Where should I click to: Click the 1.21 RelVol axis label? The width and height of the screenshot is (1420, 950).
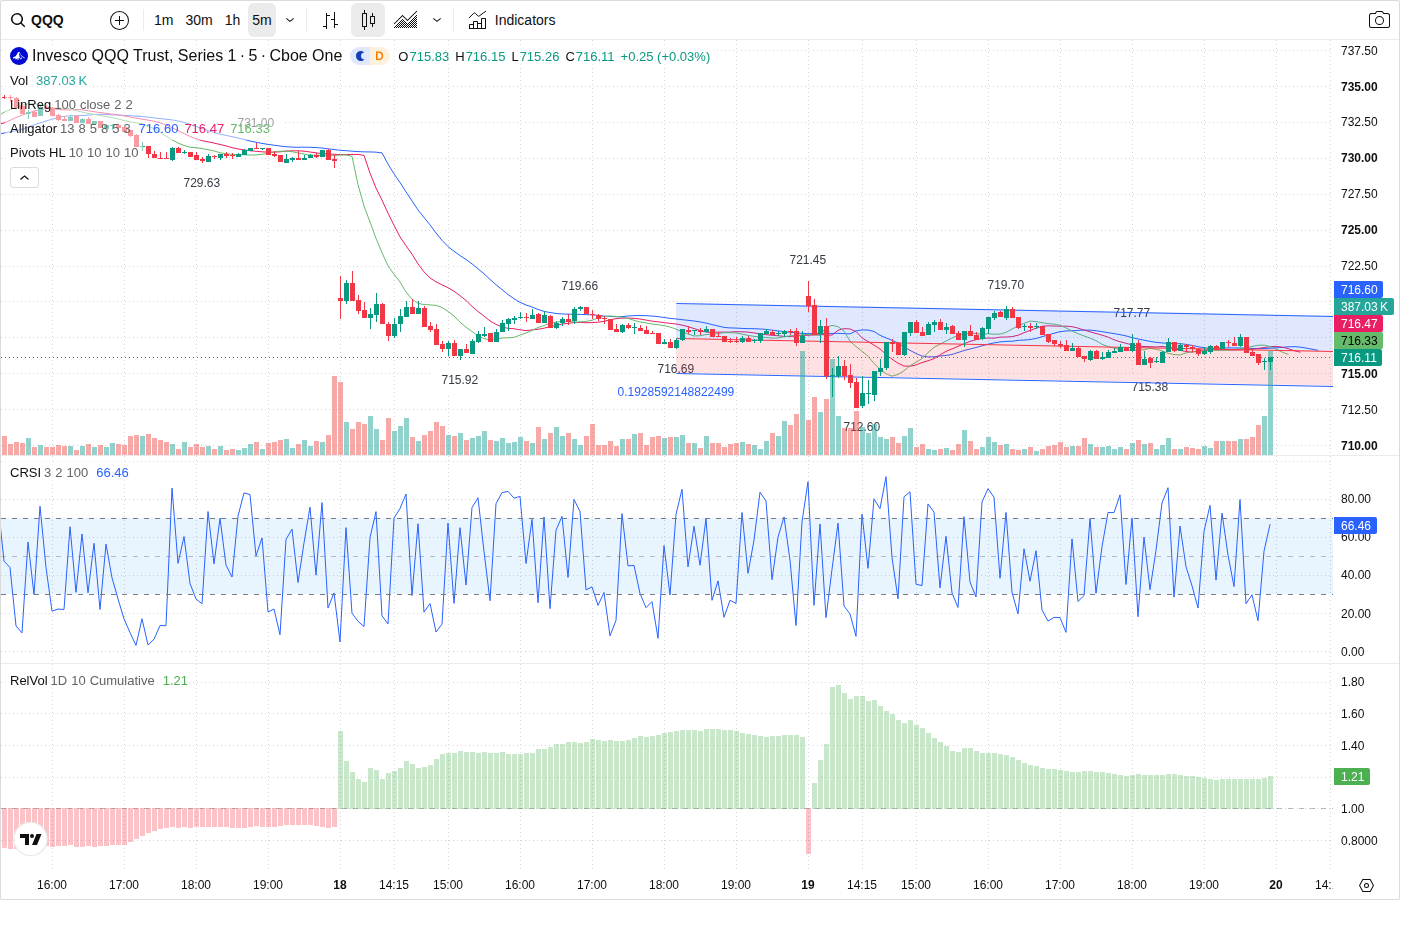[x=1352, y=777]
